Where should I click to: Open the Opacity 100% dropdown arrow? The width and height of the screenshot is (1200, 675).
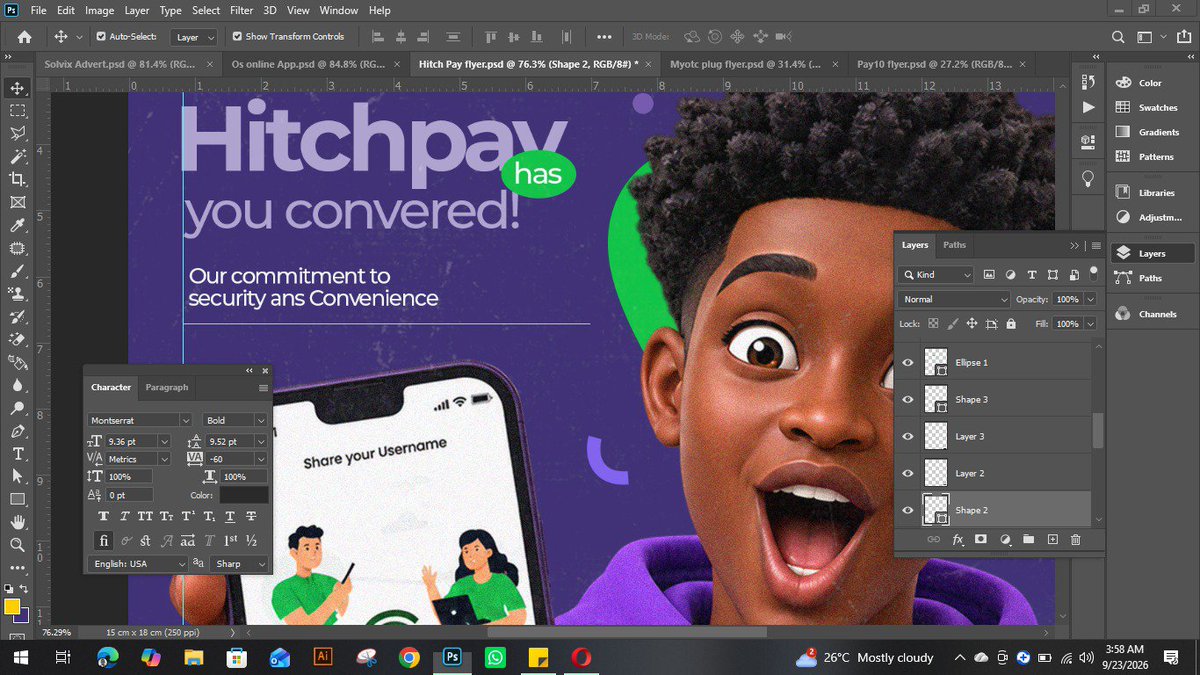(1090, 299)
